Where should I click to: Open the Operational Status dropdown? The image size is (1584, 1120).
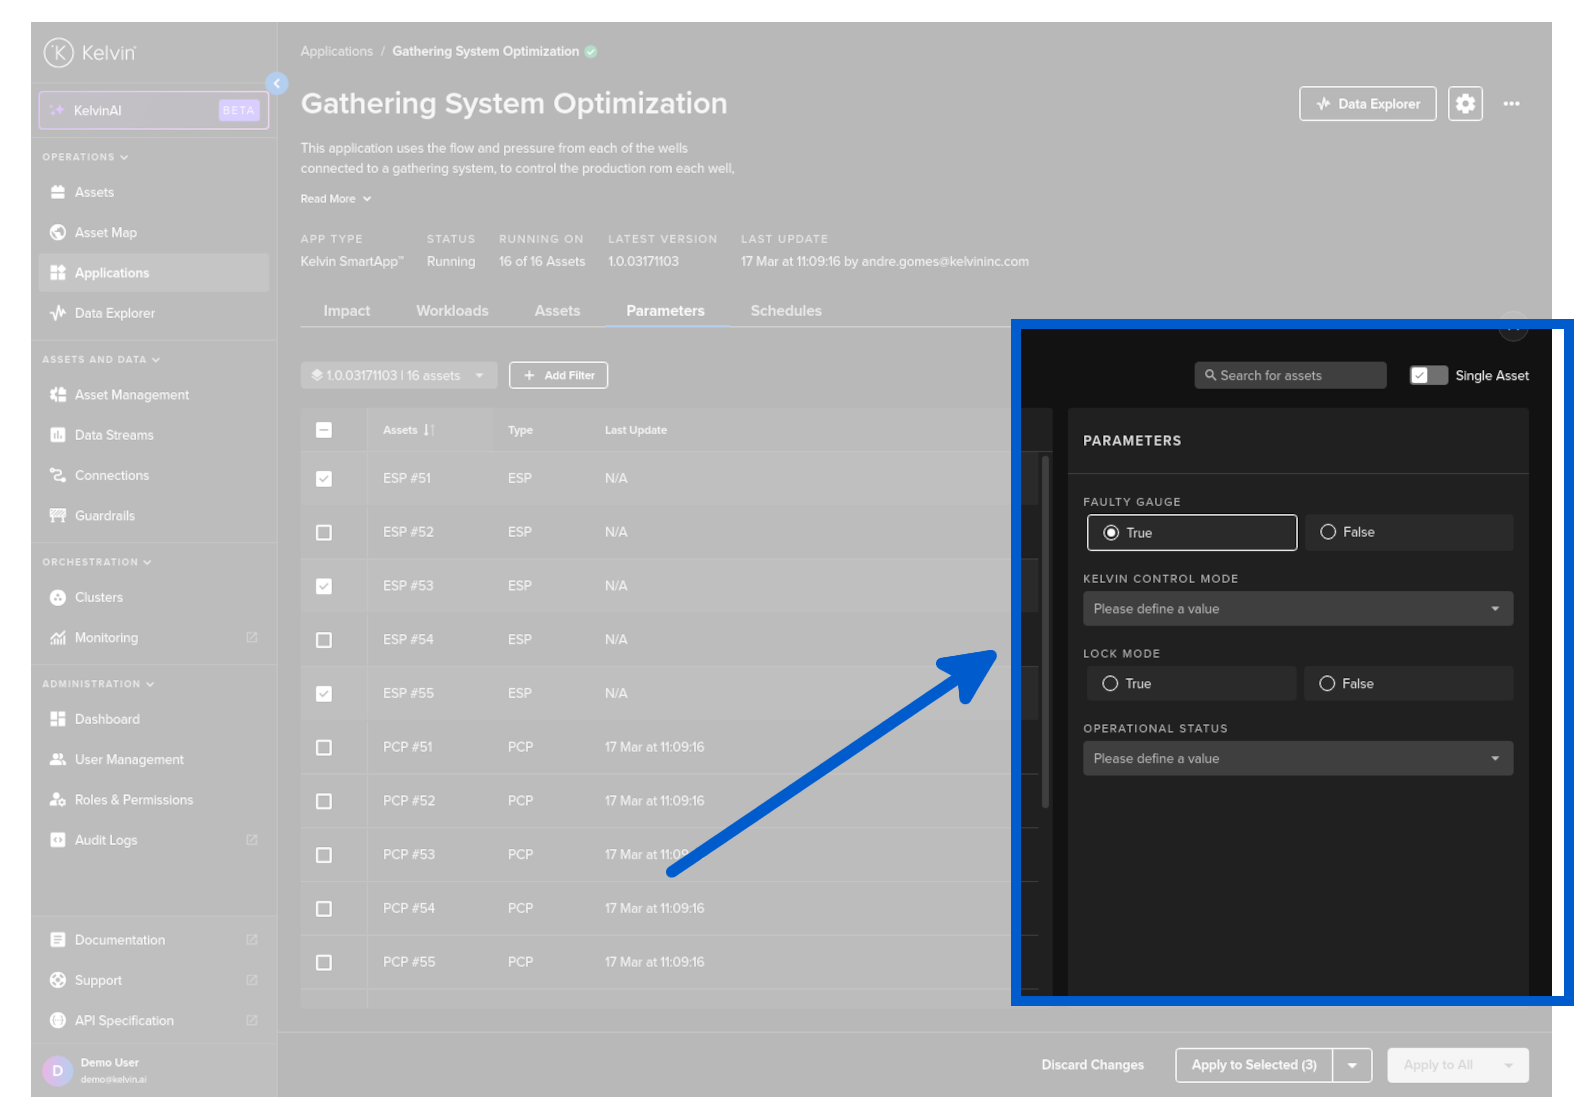(x=1297, y=759)
